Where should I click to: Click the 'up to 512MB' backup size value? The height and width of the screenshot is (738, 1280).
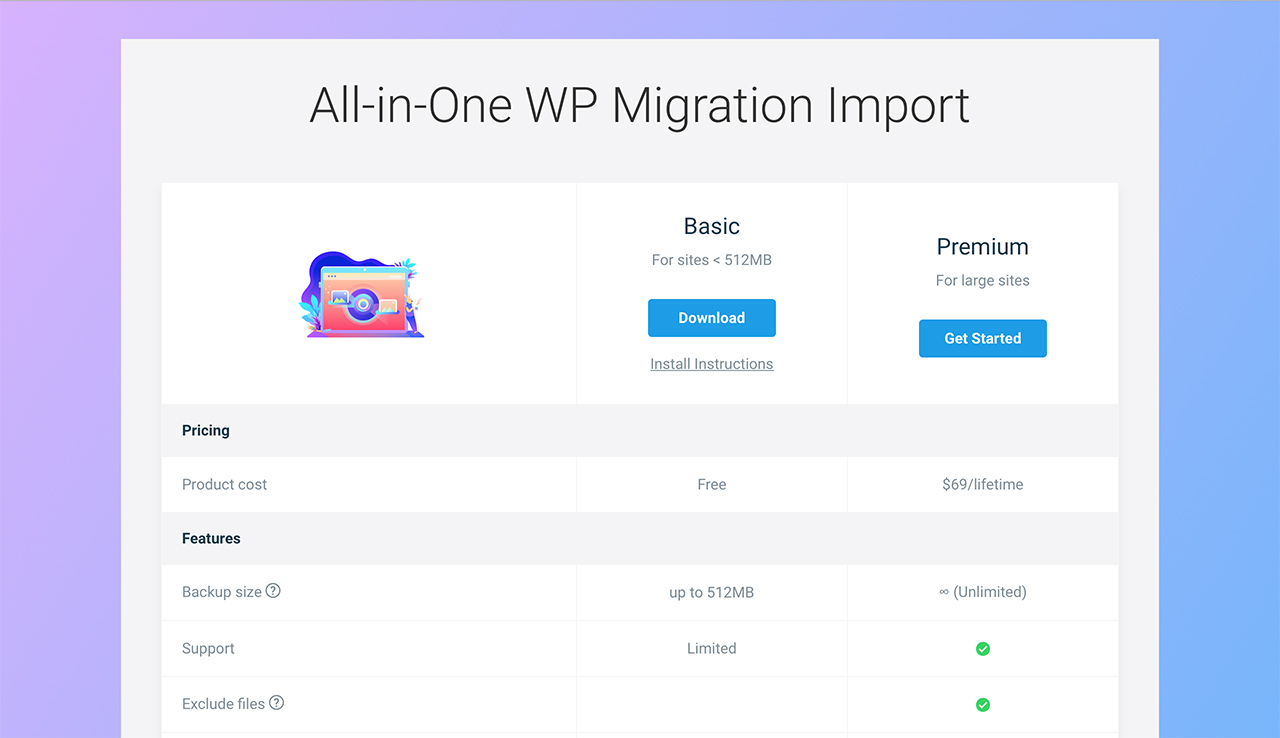(711, 591)
